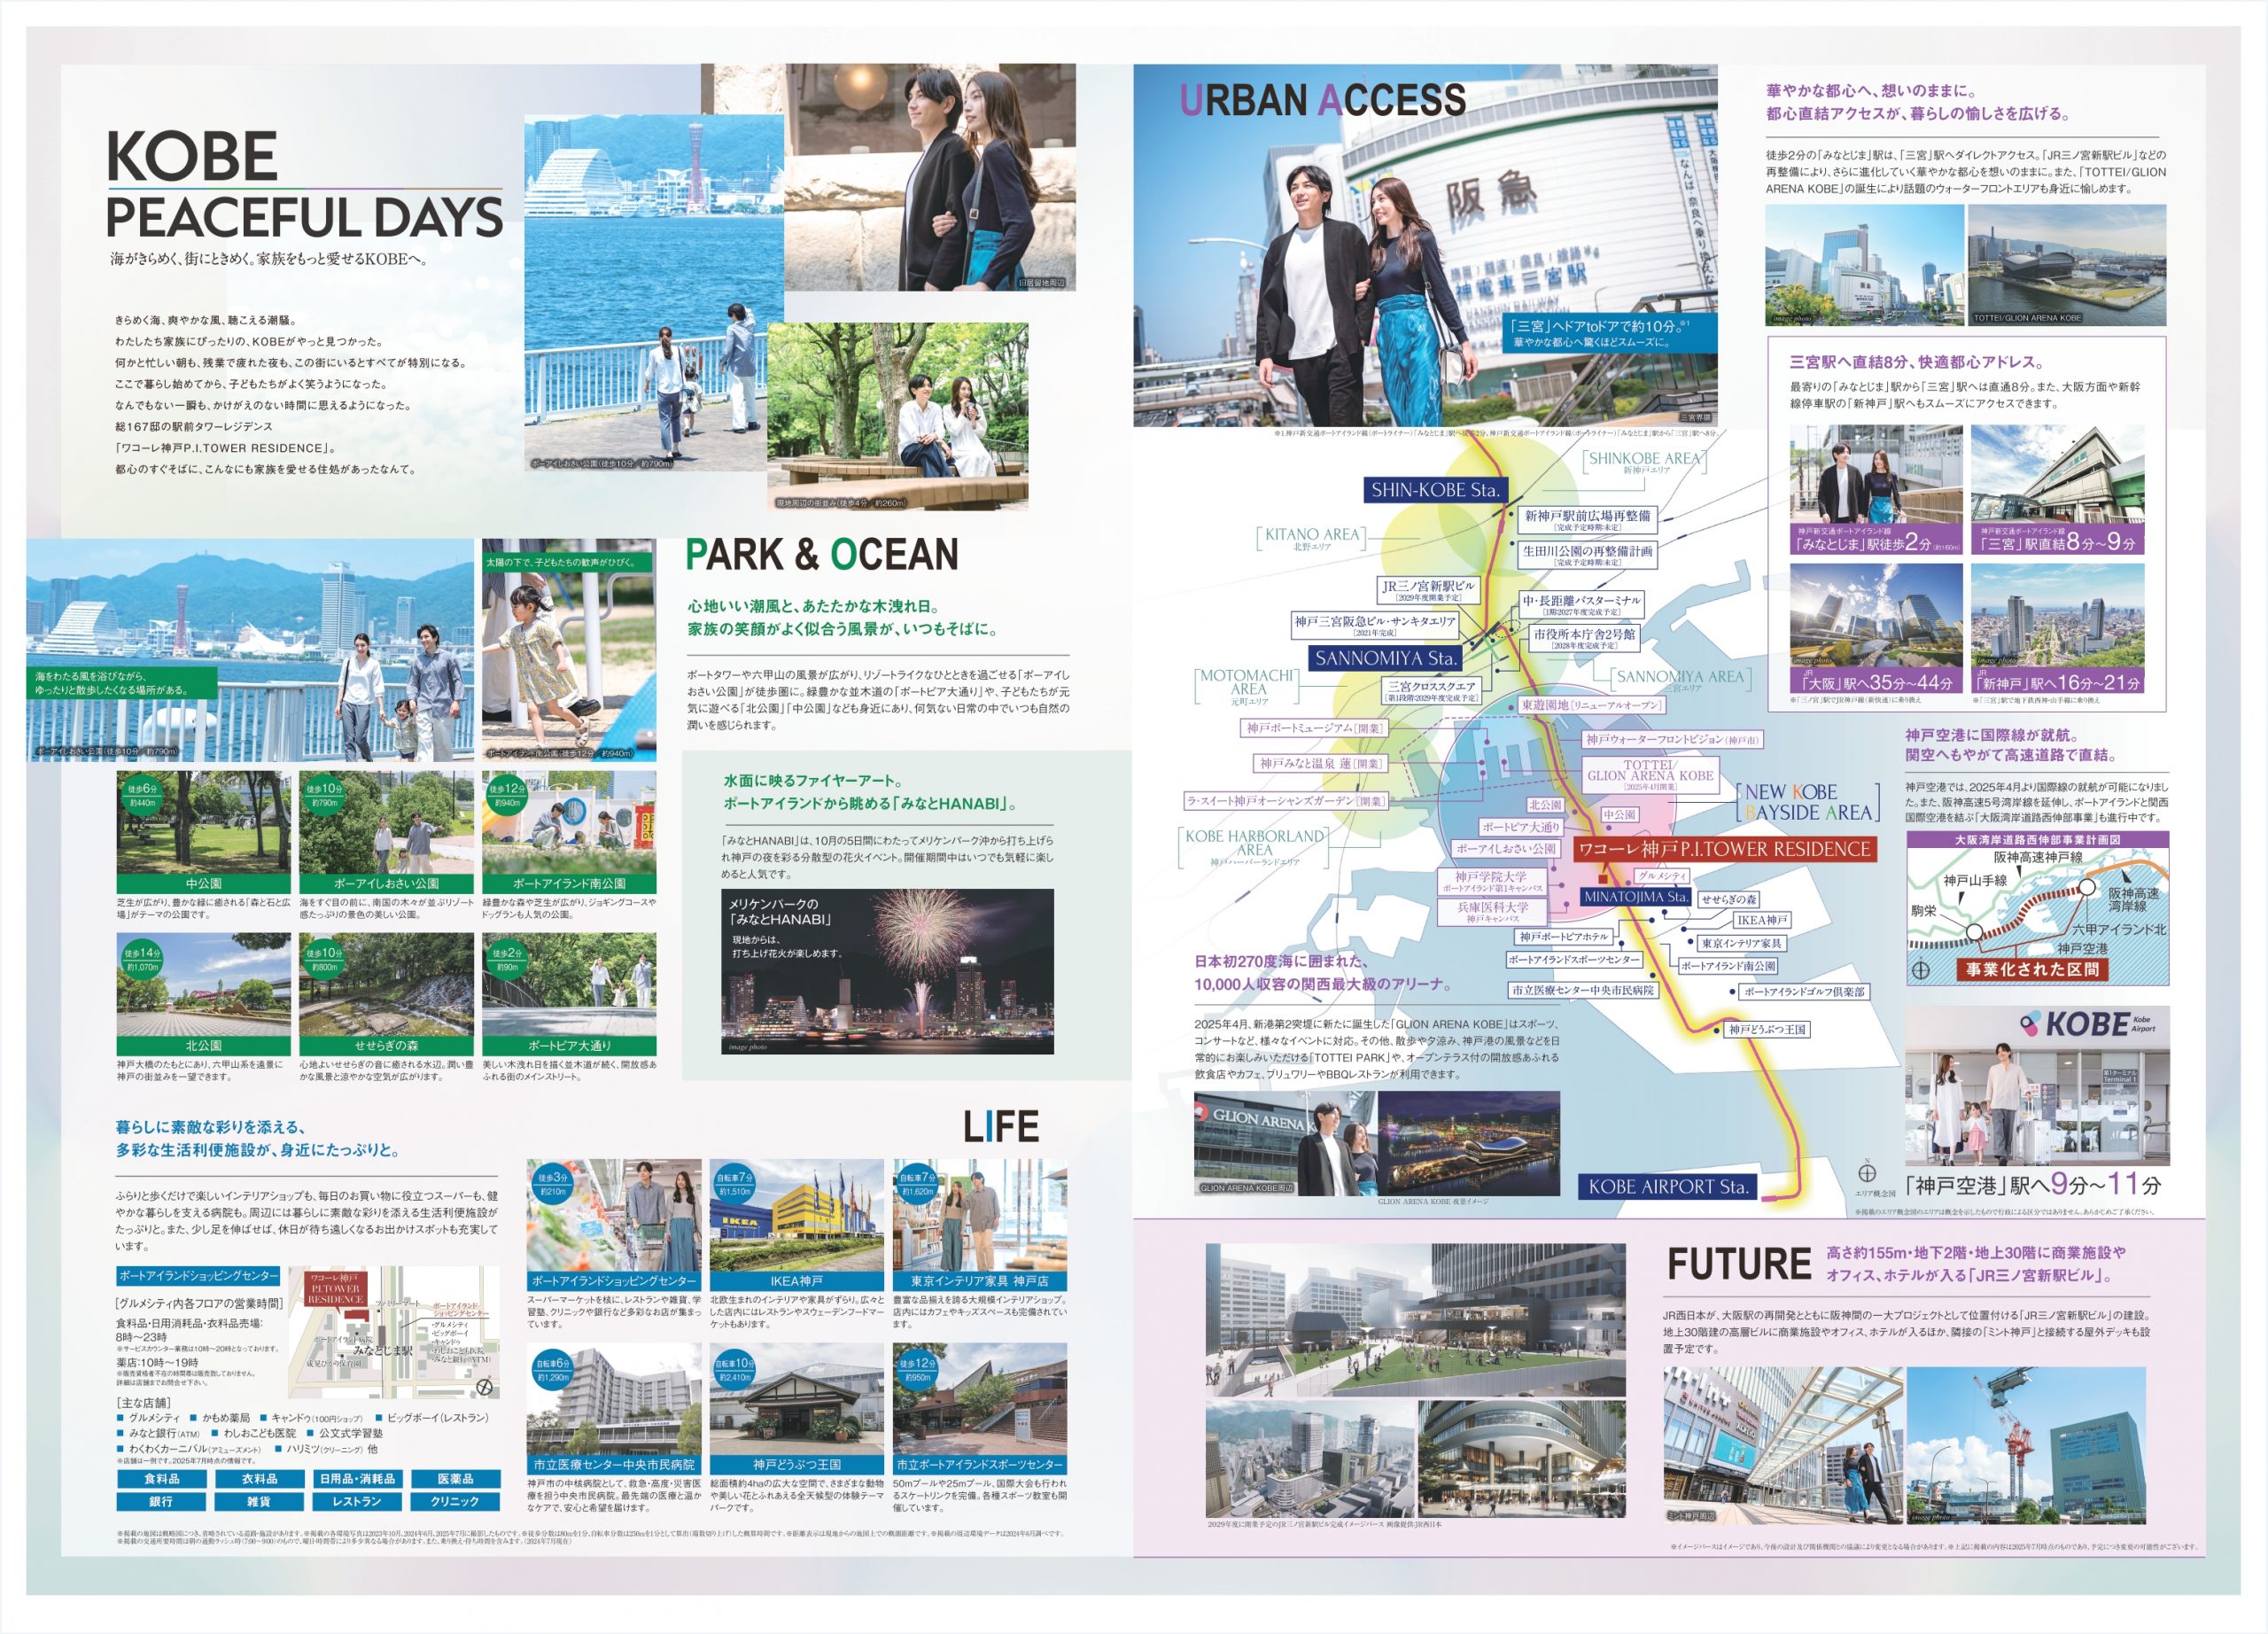Select the 食料品 category tag
The height and width of the screenshot is (1634, 2268).
pyautogui.click(x=161, y=1479)
